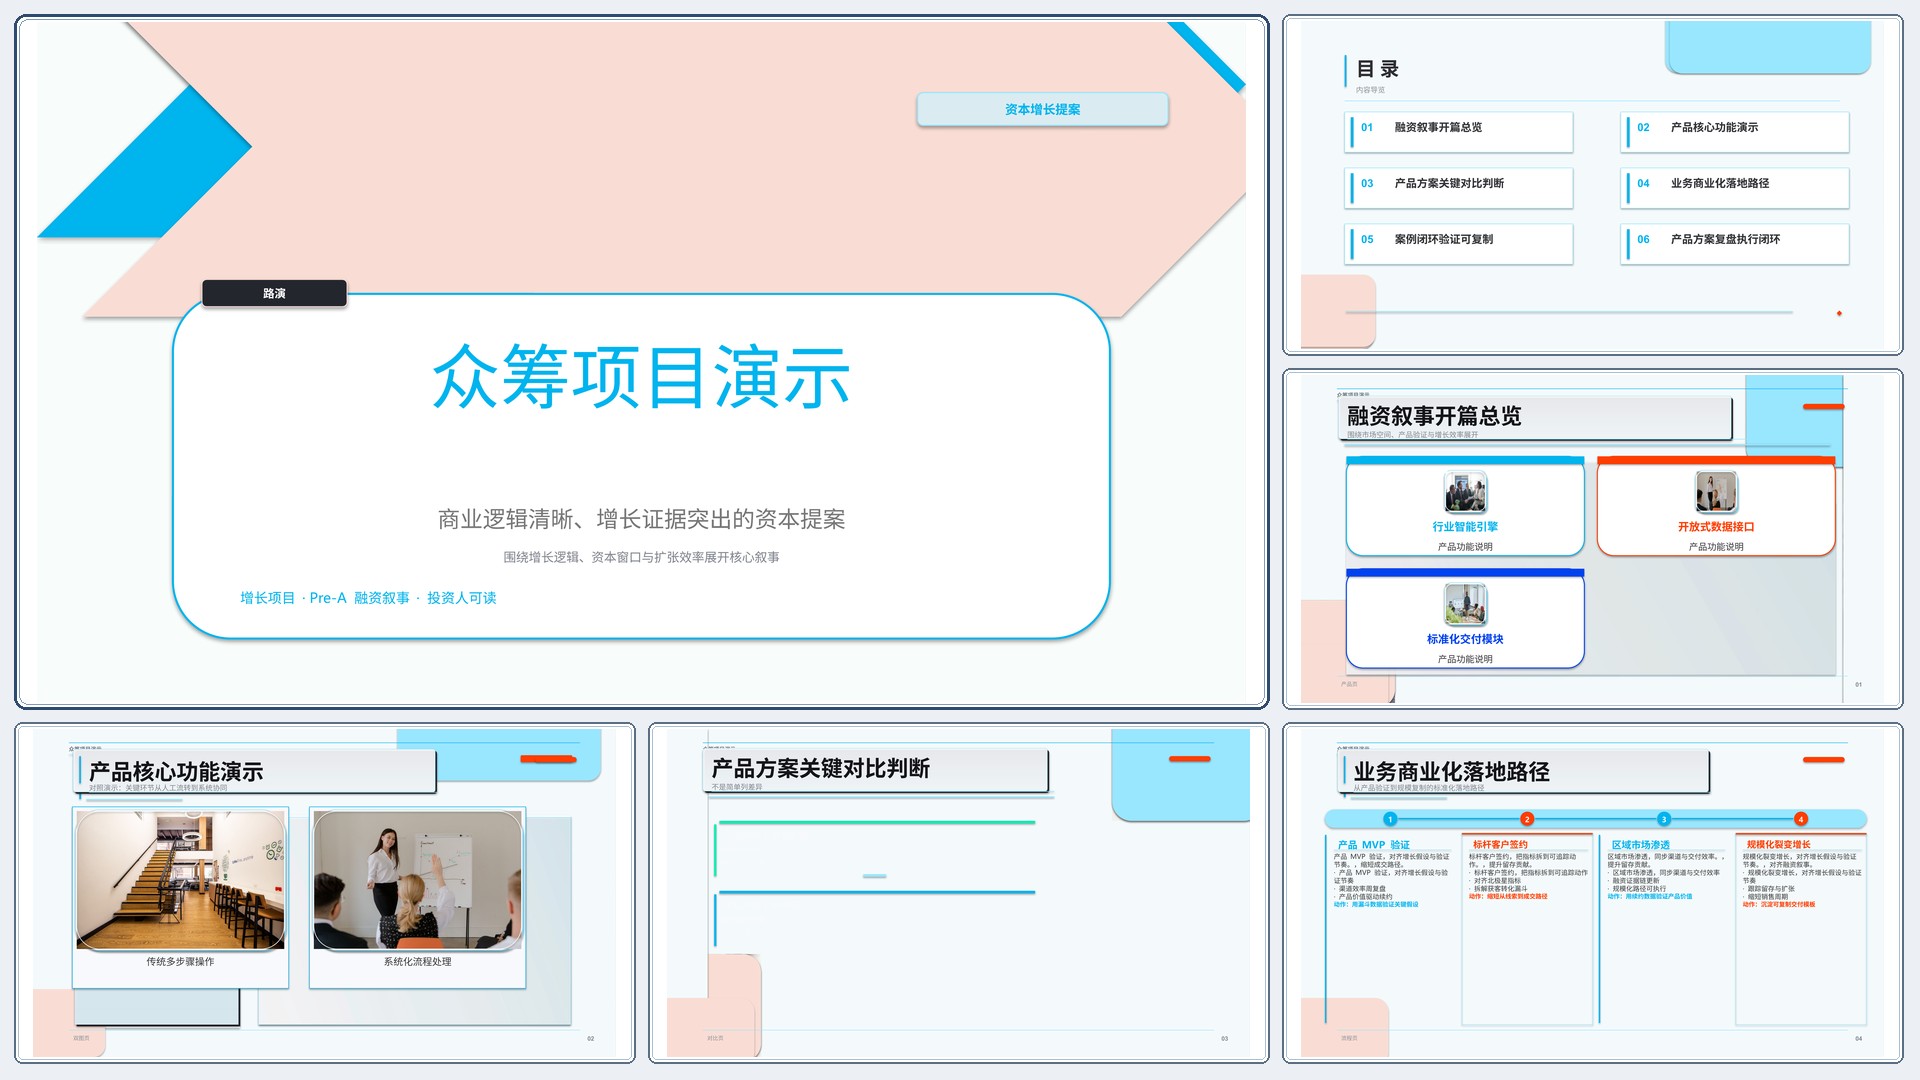Click subtitle 商业逻辑清晰、增长证据突出的资本提案

click(x=641, y=519)
